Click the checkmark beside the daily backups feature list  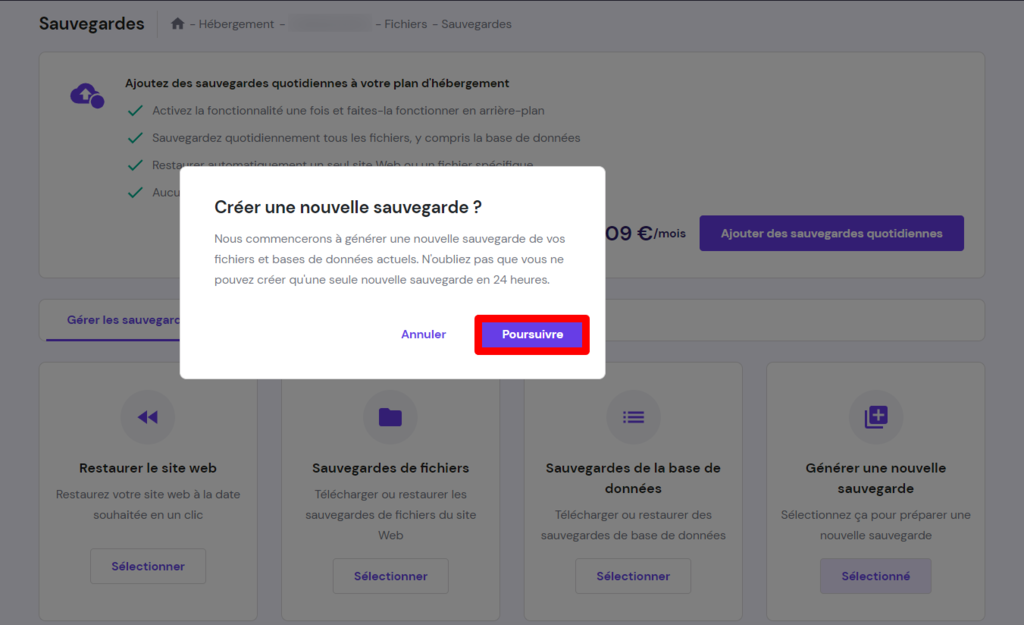coord(135,138)
